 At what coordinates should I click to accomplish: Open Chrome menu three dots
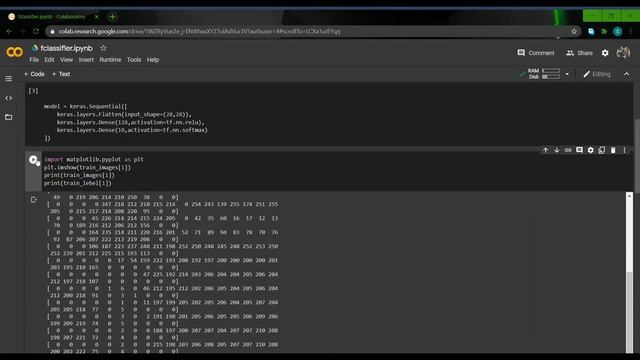631,31
